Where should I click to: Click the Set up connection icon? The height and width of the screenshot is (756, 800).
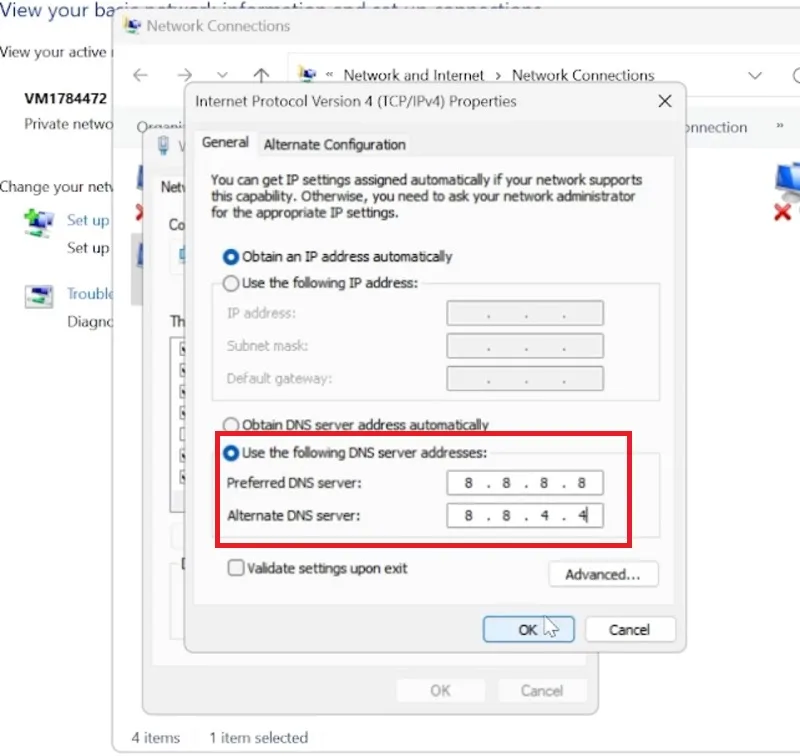pos(39,223)
